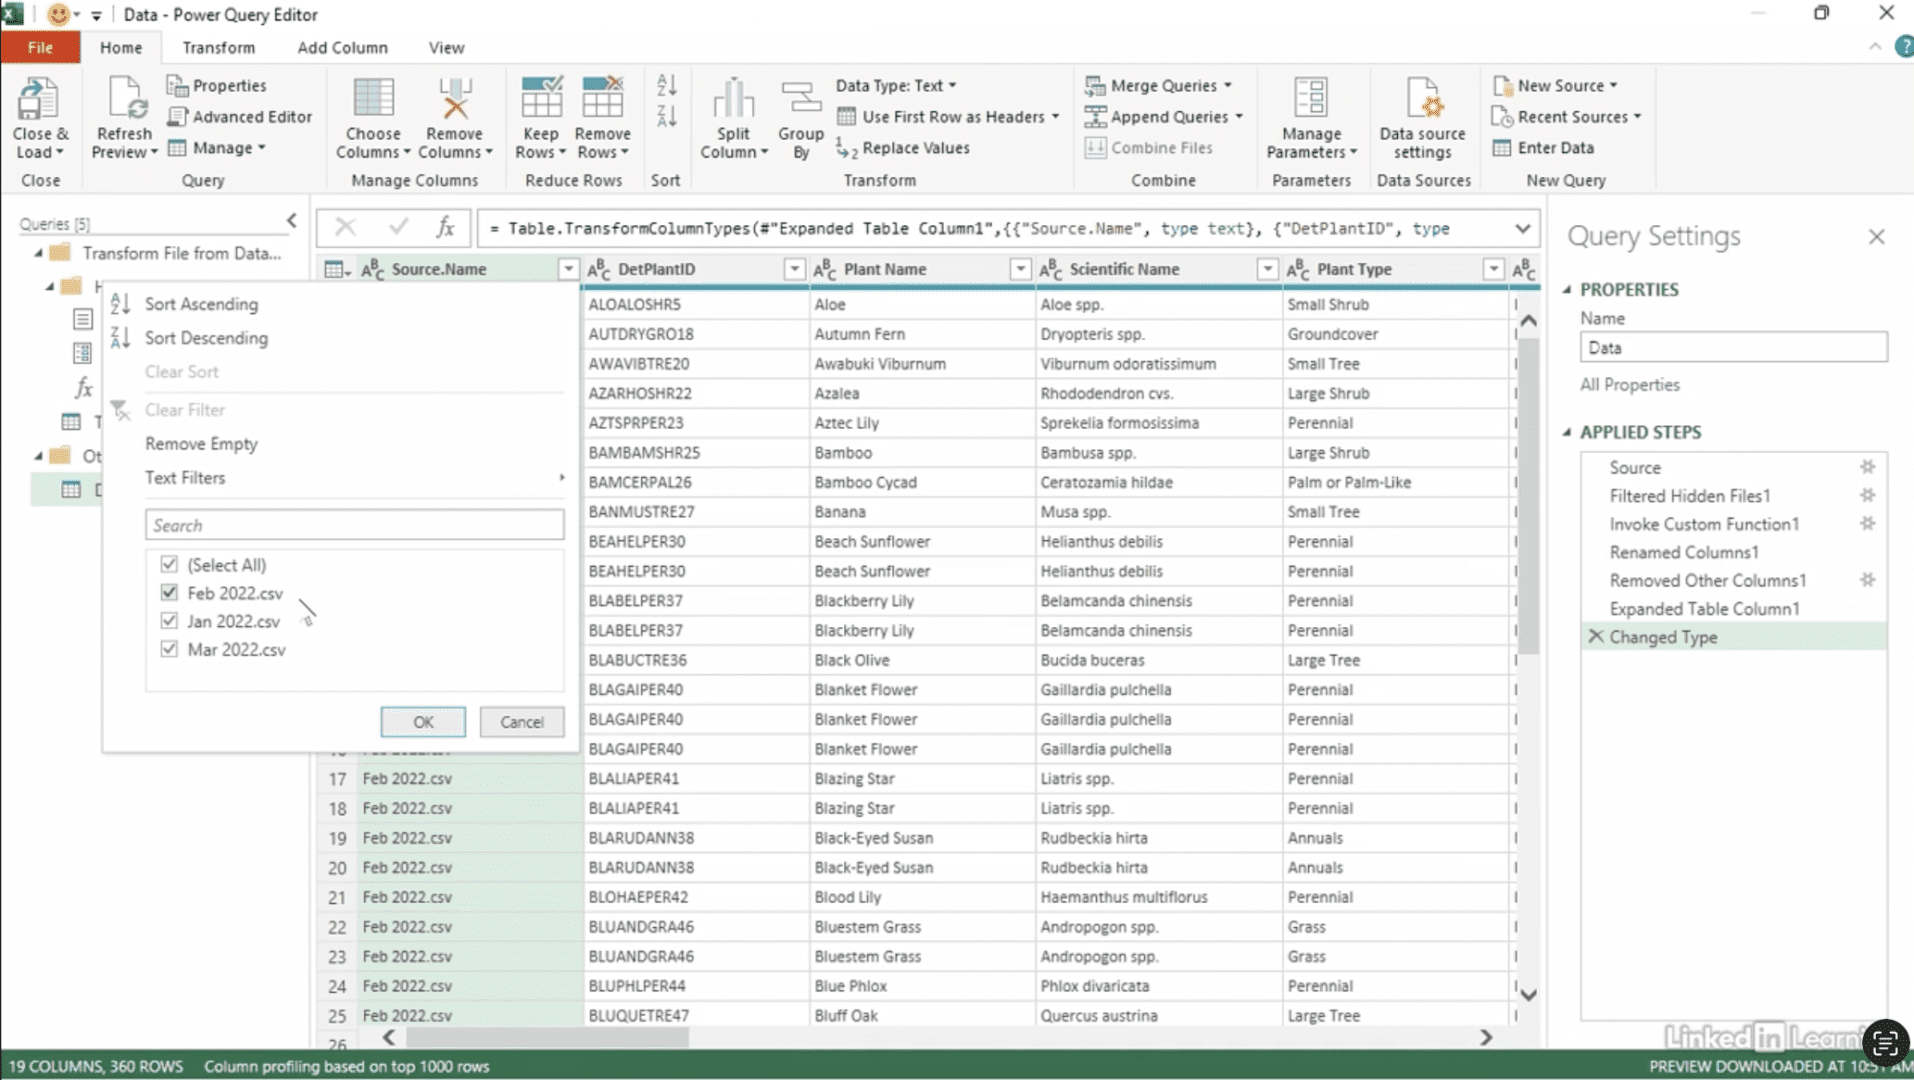1914x1080 pixels.
Task: Click the table corner menu icon
Action: click(x=336, y=269)
